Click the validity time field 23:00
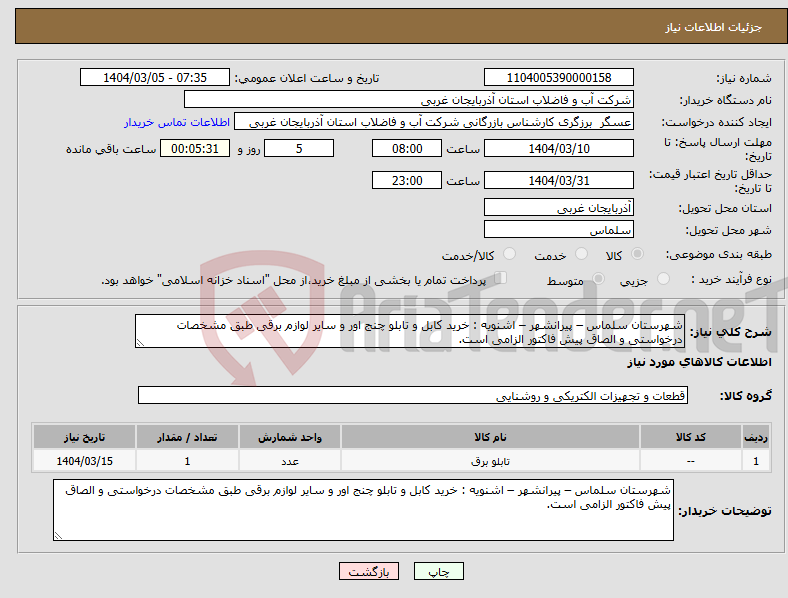The height and width of the screenshot is (598, 788). point(407,180)
